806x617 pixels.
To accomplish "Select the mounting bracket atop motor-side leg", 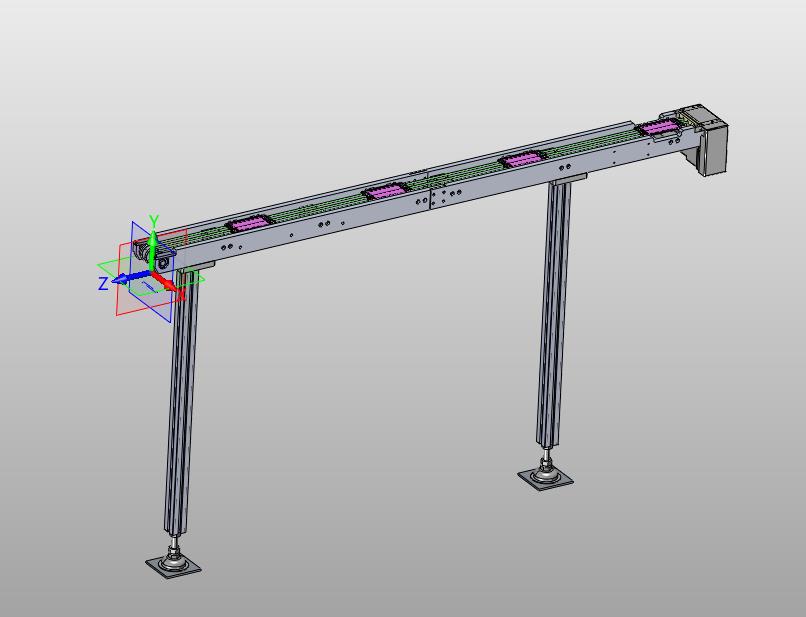I will (569, 178).
